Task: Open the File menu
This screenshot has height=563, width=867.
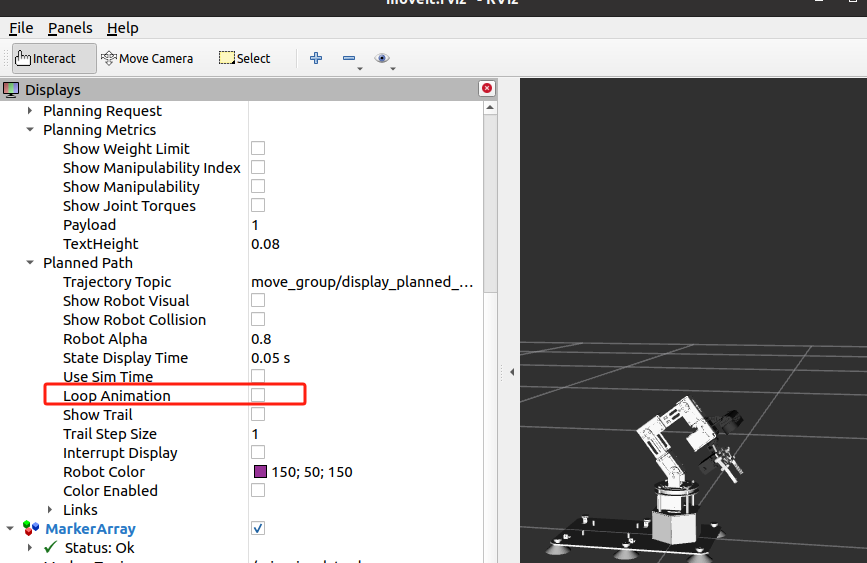Action: [21, 28]
